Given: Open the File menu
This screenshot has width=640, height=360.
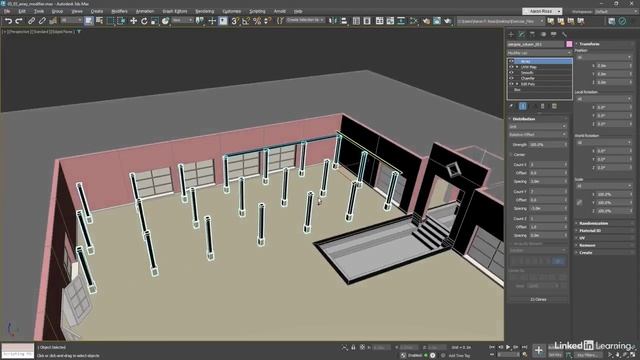Looking at the screenshot, I should click(7, 11).
